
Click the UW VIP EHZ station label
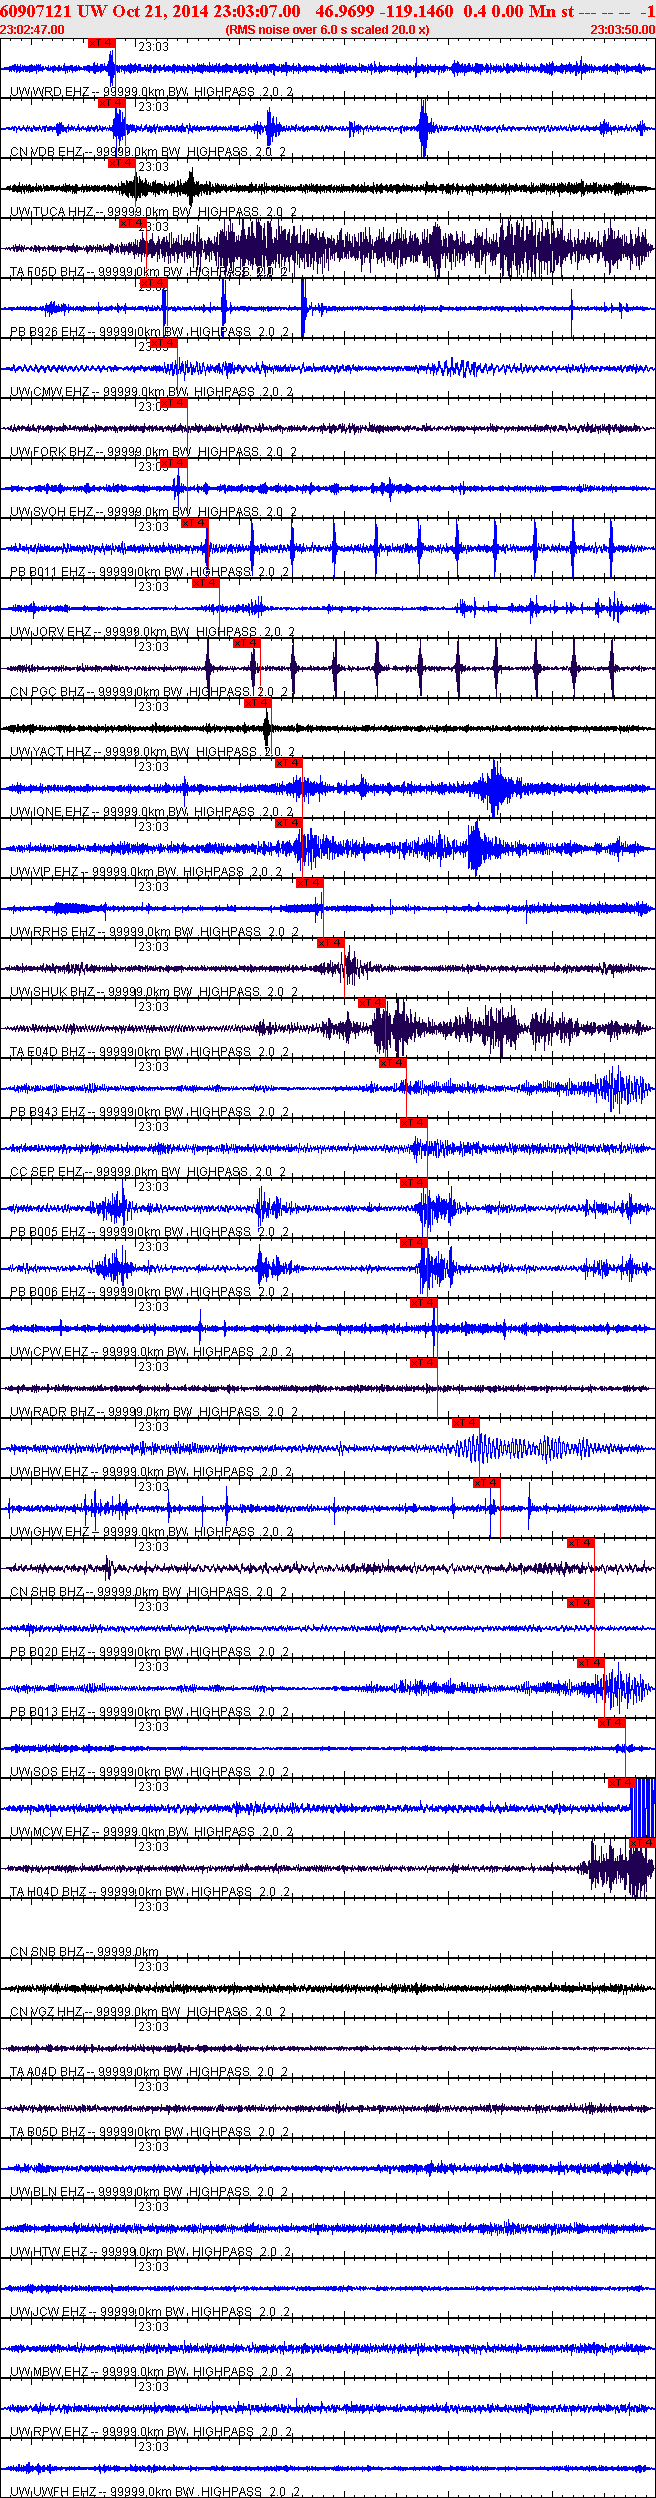[146, 872]
